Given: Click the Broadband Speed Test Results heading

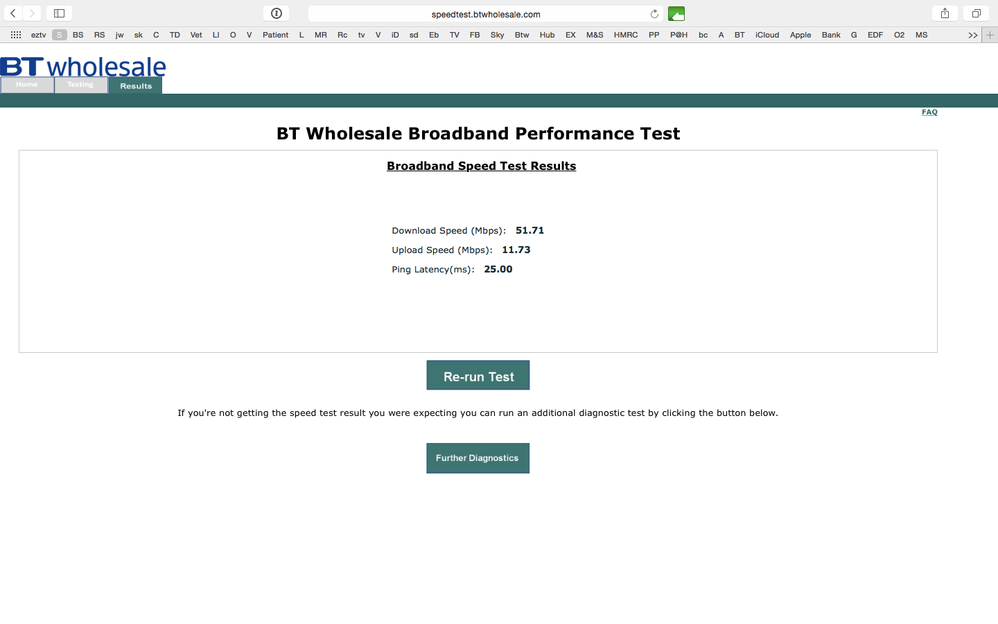Looking at the screenshot, I should (x=481, y=166).
